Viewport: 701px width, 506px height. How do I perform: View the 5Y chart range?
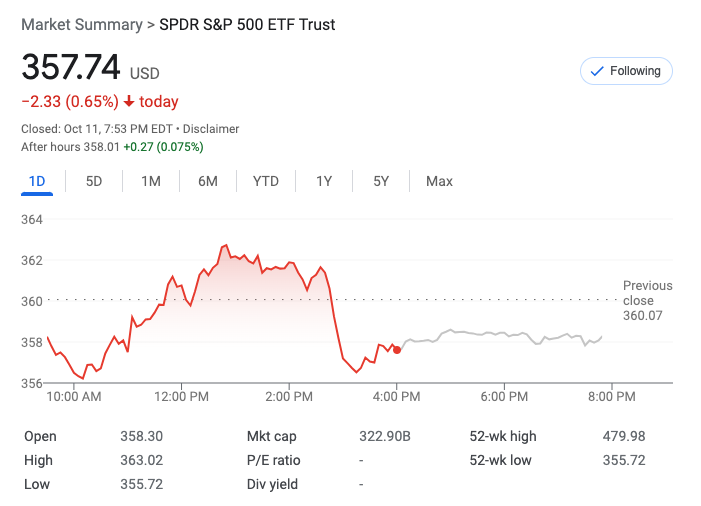pyautogui.click(x=381, y=181)
